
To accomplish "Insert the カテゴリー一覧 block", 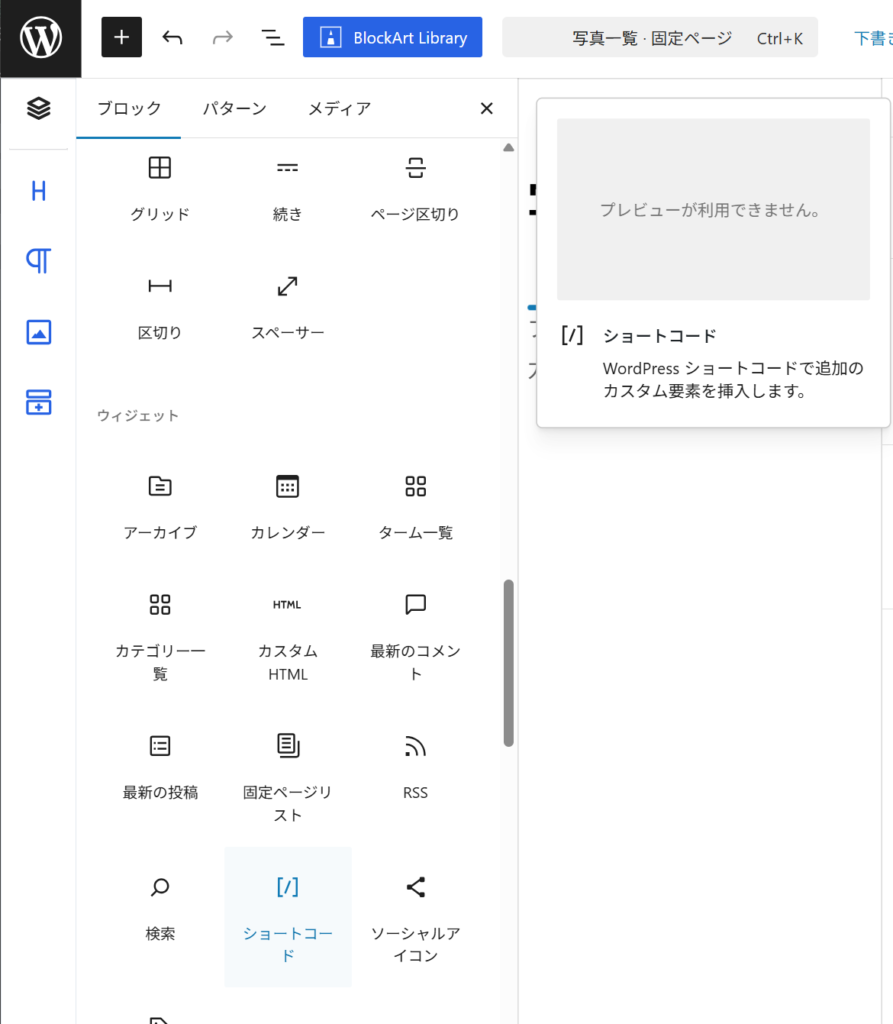I will [160, 637].
